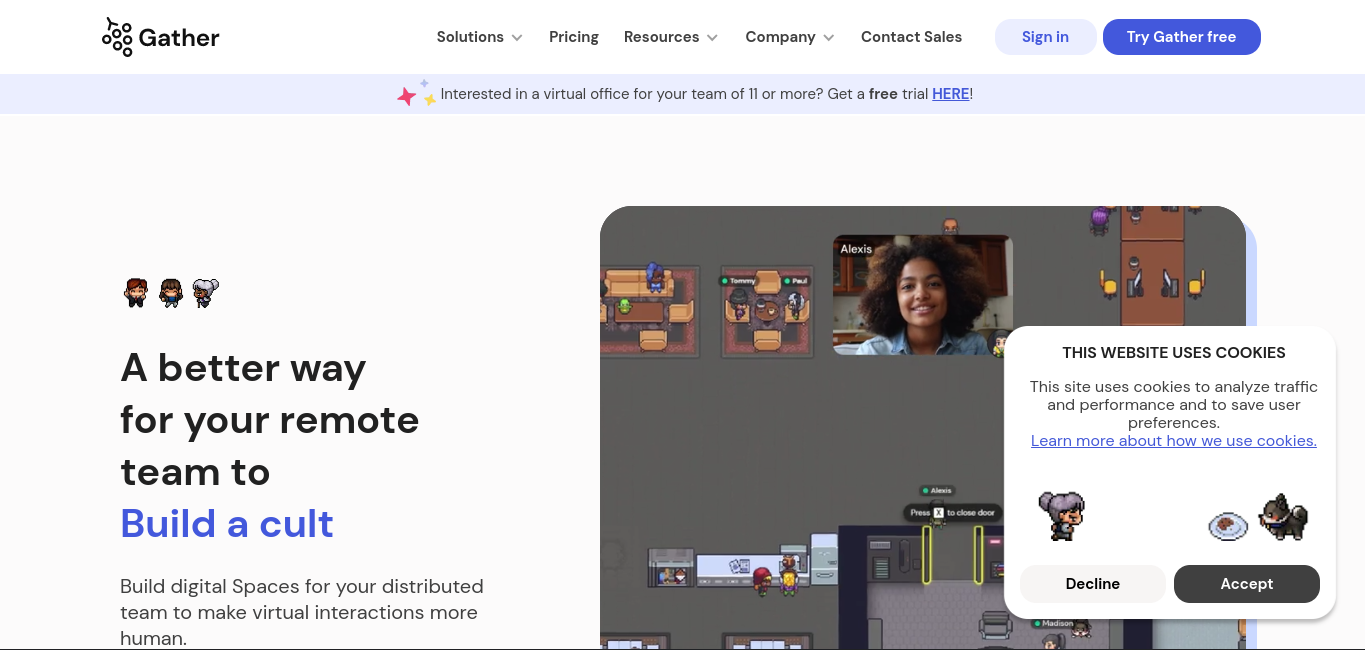Expand the Solutions dropdown chevron
The height and width of the screenshot is (650, 1365).
pos(517,38)
